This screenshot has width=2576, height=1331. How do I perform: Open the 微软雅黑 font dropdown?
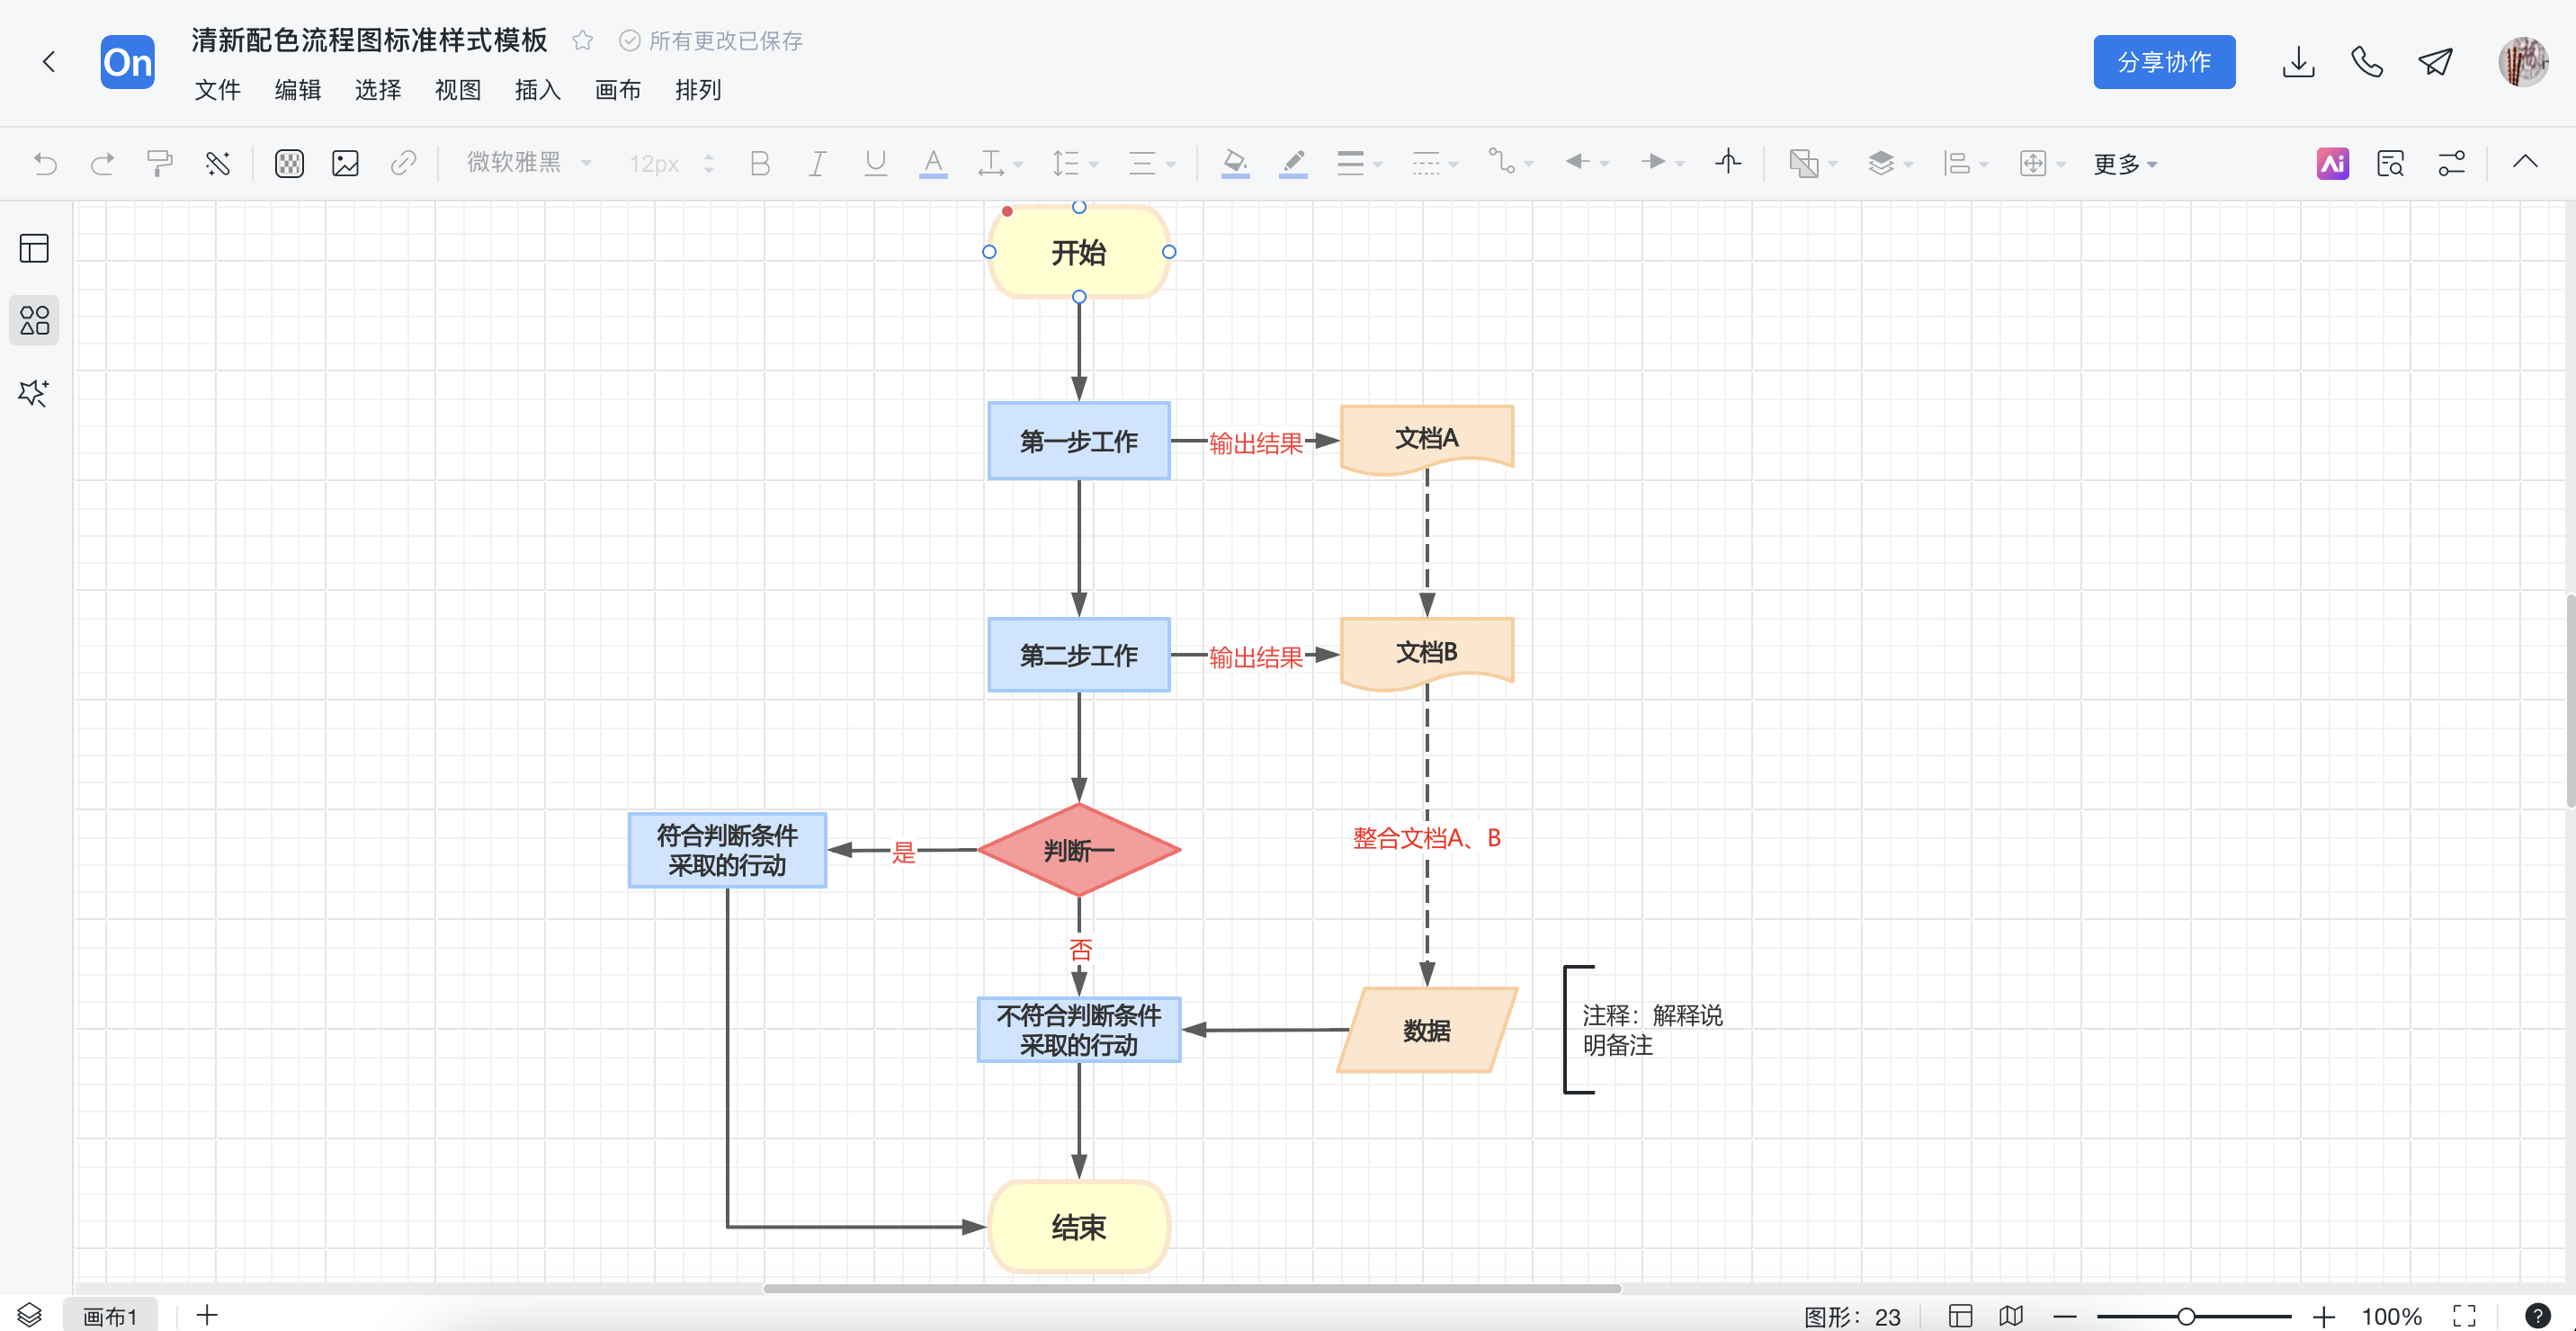coord(529,163)
